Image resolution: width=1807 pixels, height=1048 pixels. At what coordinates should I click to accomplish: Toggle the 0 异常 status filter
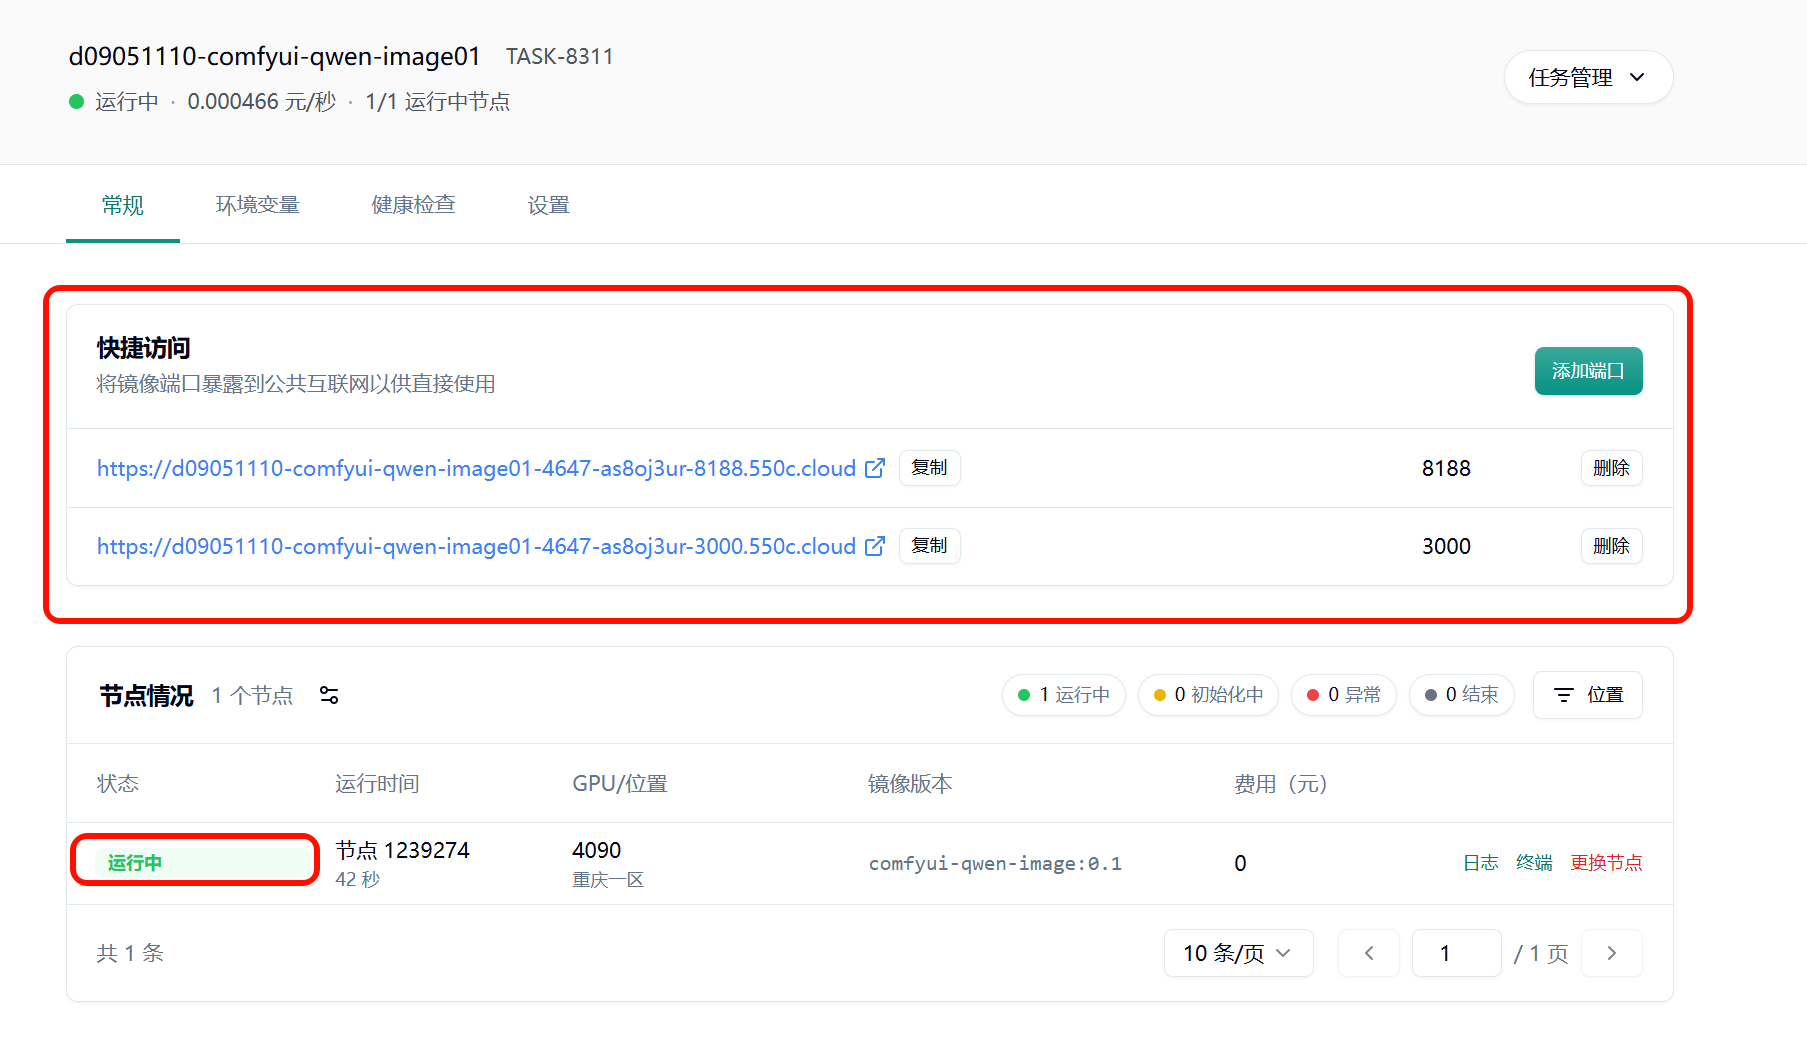point(1343,695)
